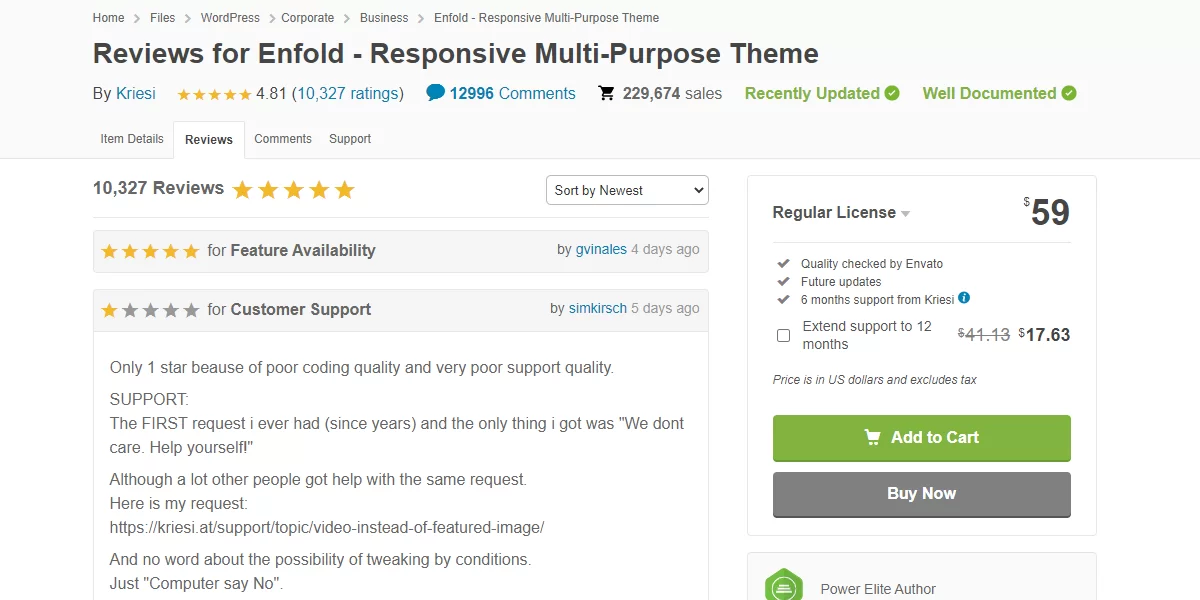Screen dimensions: 1200x600
Task: Open the Comments tab
Action: pos(283,139)
